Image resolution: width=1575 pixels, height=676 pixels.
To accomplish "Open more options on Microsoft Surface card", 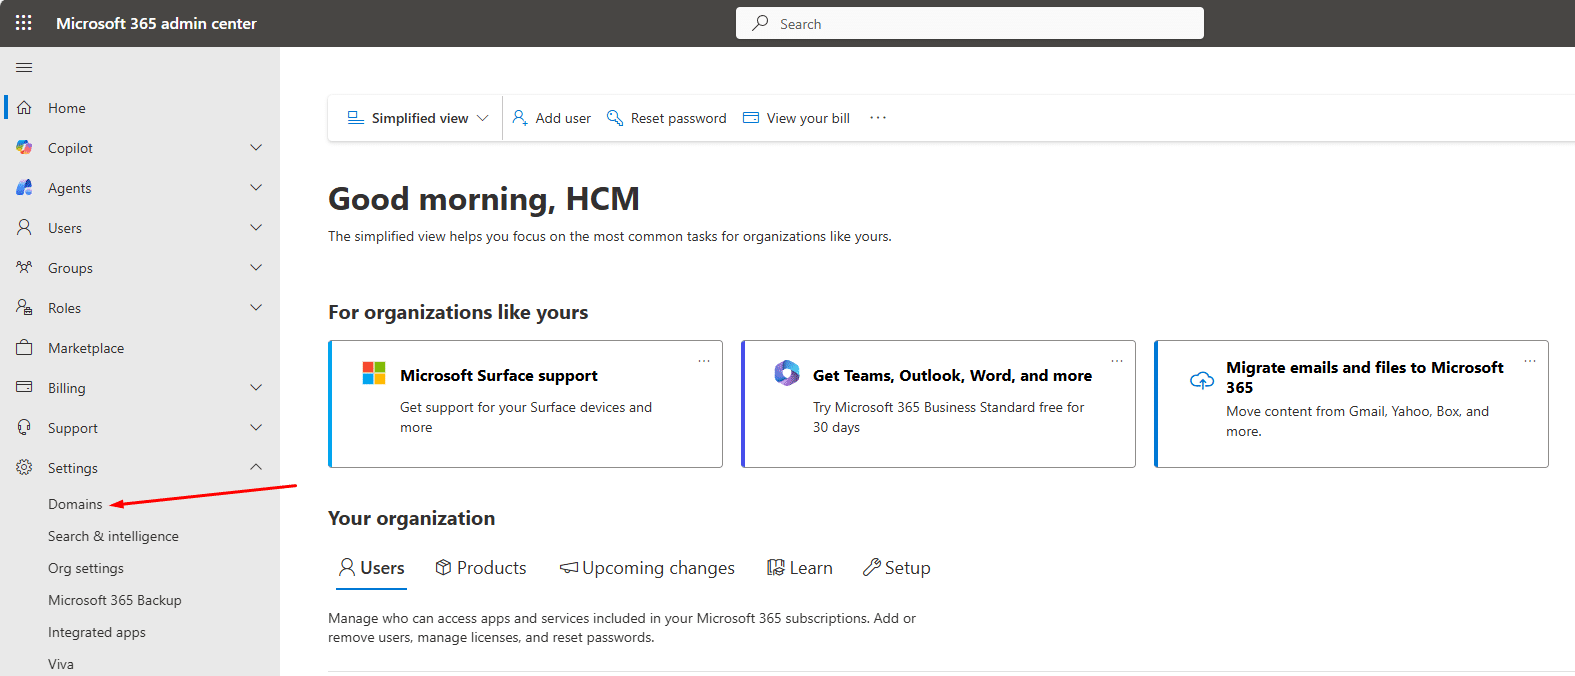I will click(704, 361).
